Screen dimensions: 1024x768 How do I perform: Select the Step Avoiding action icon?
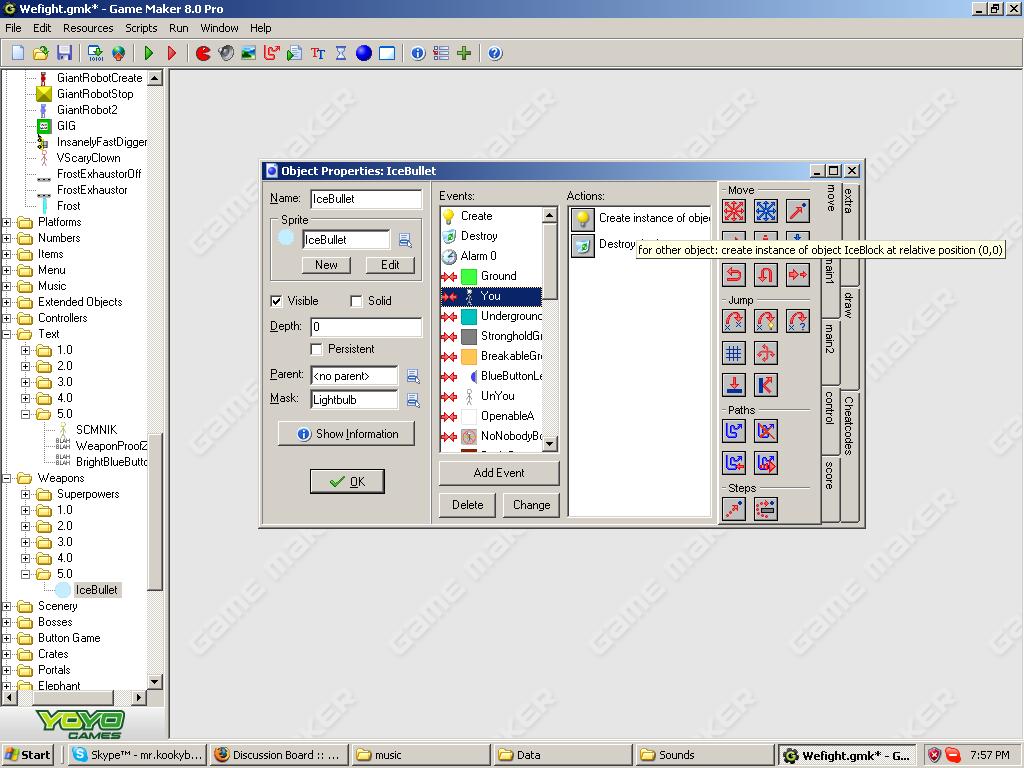click(x=766, y=509)
